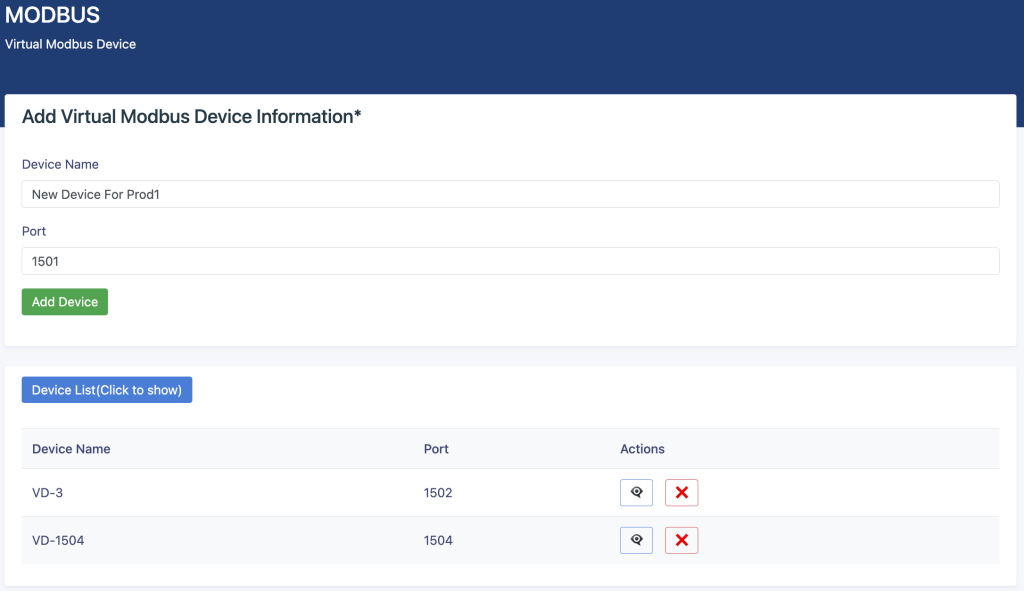The image size is (1024, 591).
Task: Click the Port form label
Action: click(x=34, y=231)
